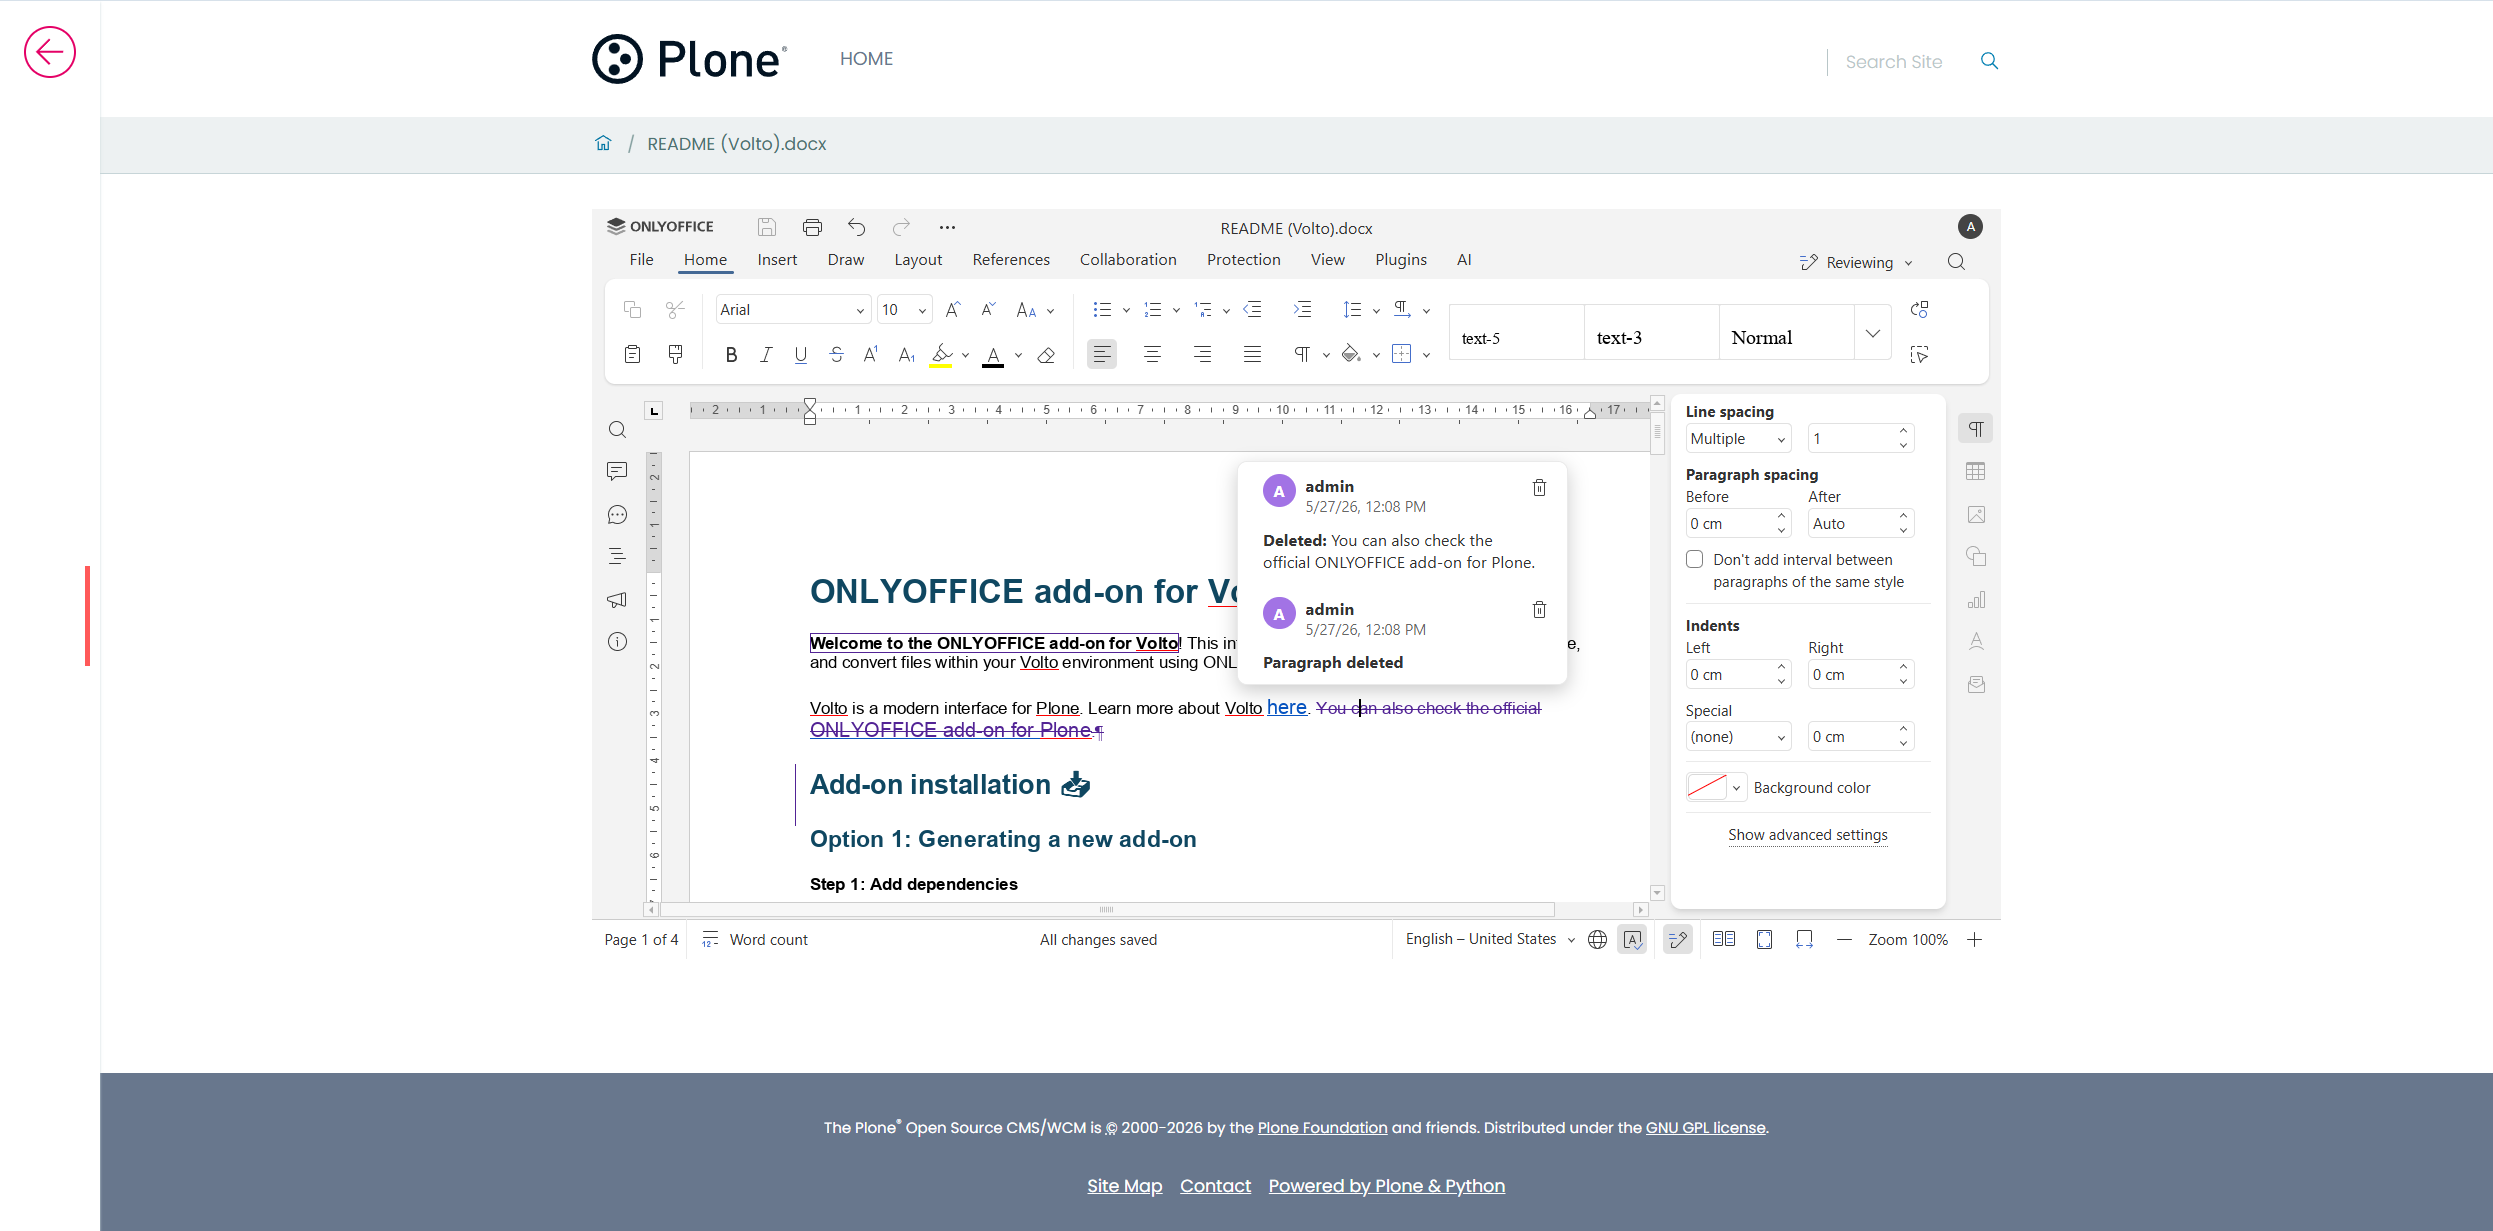Switch to the Layout tab
Image resolution: width=2493 pixels, height=1231 pixels.
pyautogui.click(x=918, y=260)
